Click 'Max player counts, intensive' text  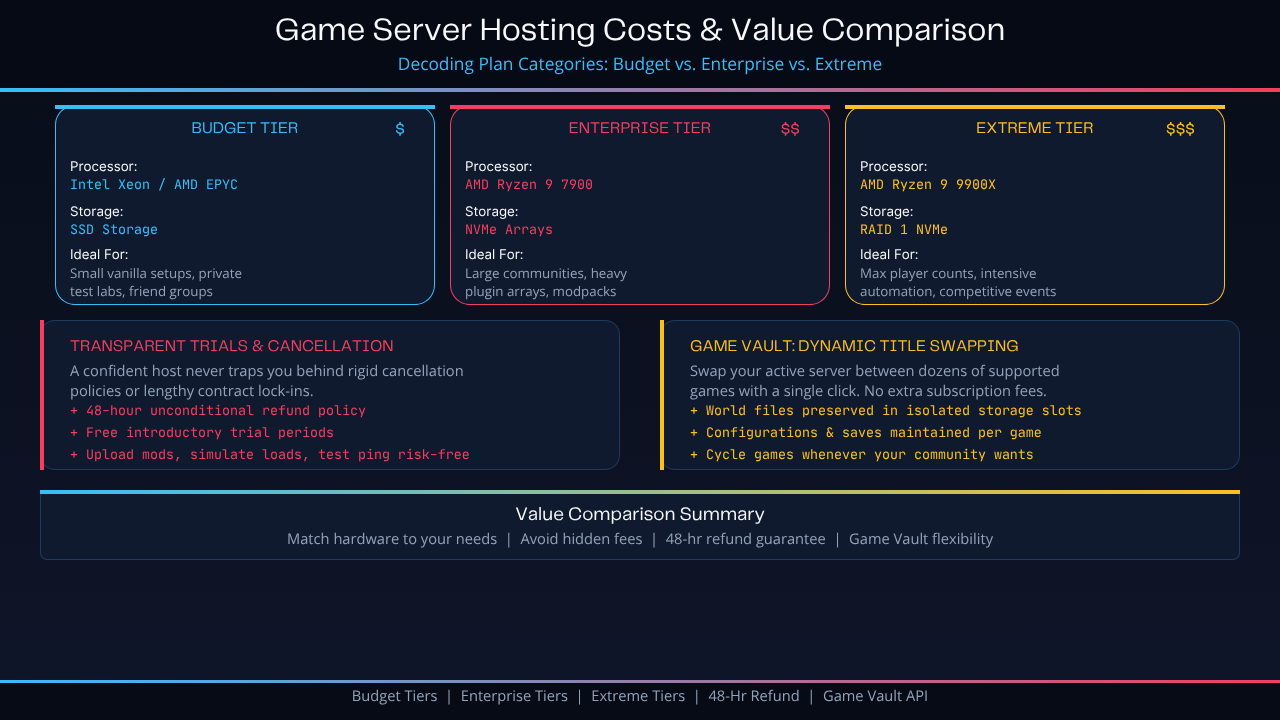[948, 273]
